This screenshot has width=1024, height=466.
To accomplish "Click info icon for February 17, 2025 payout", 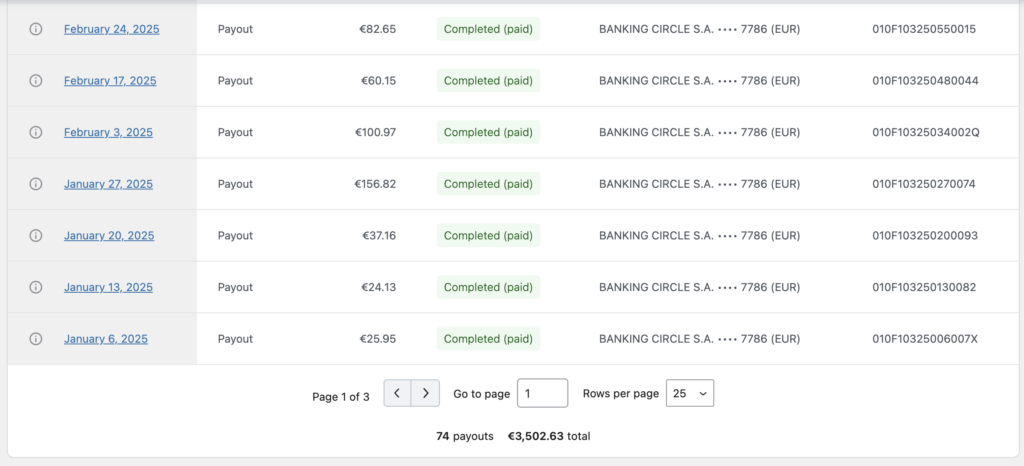I will click(x=36, y=81).
